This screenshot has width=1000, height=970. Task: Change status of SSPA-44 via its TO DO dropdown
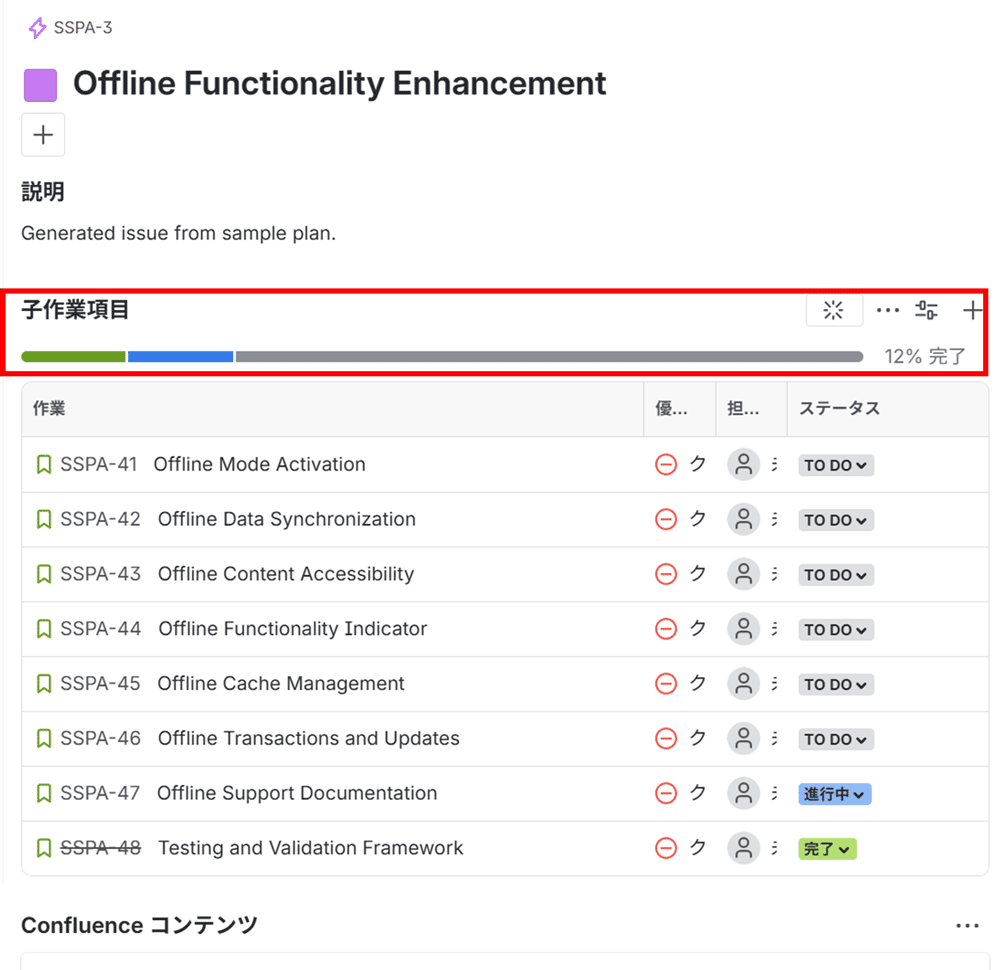click(835, 629)
